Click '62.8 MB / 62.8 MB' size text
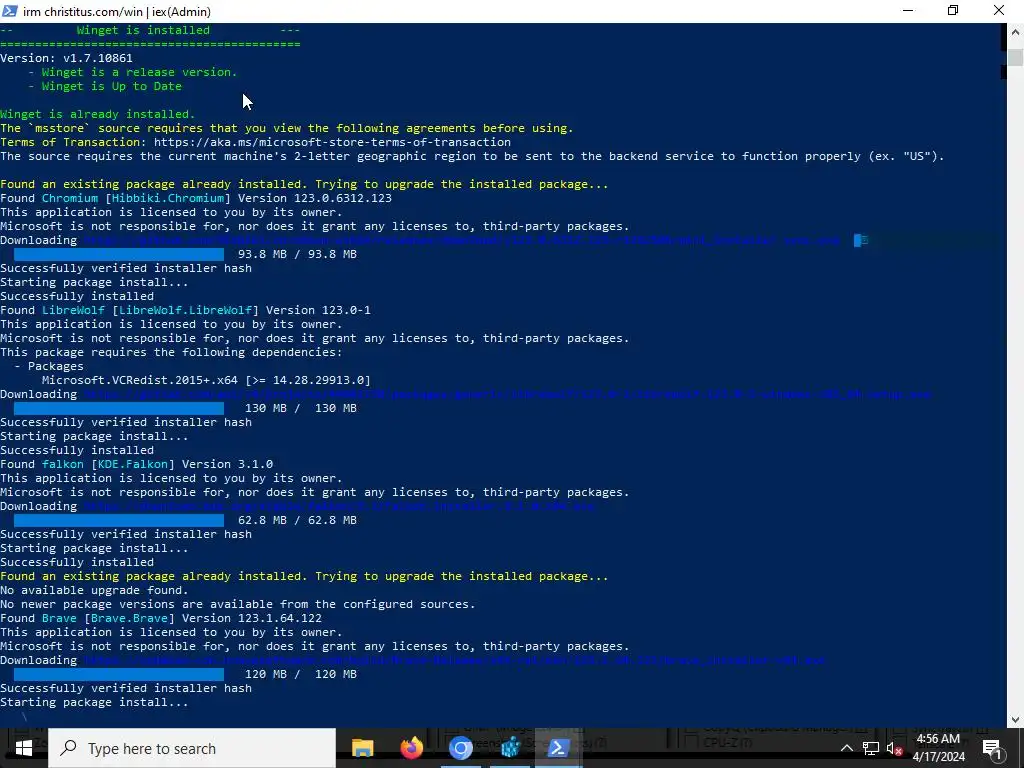The height and width of the screenshot is (768, 1024). pyautogui.click(x=297, y=520)
